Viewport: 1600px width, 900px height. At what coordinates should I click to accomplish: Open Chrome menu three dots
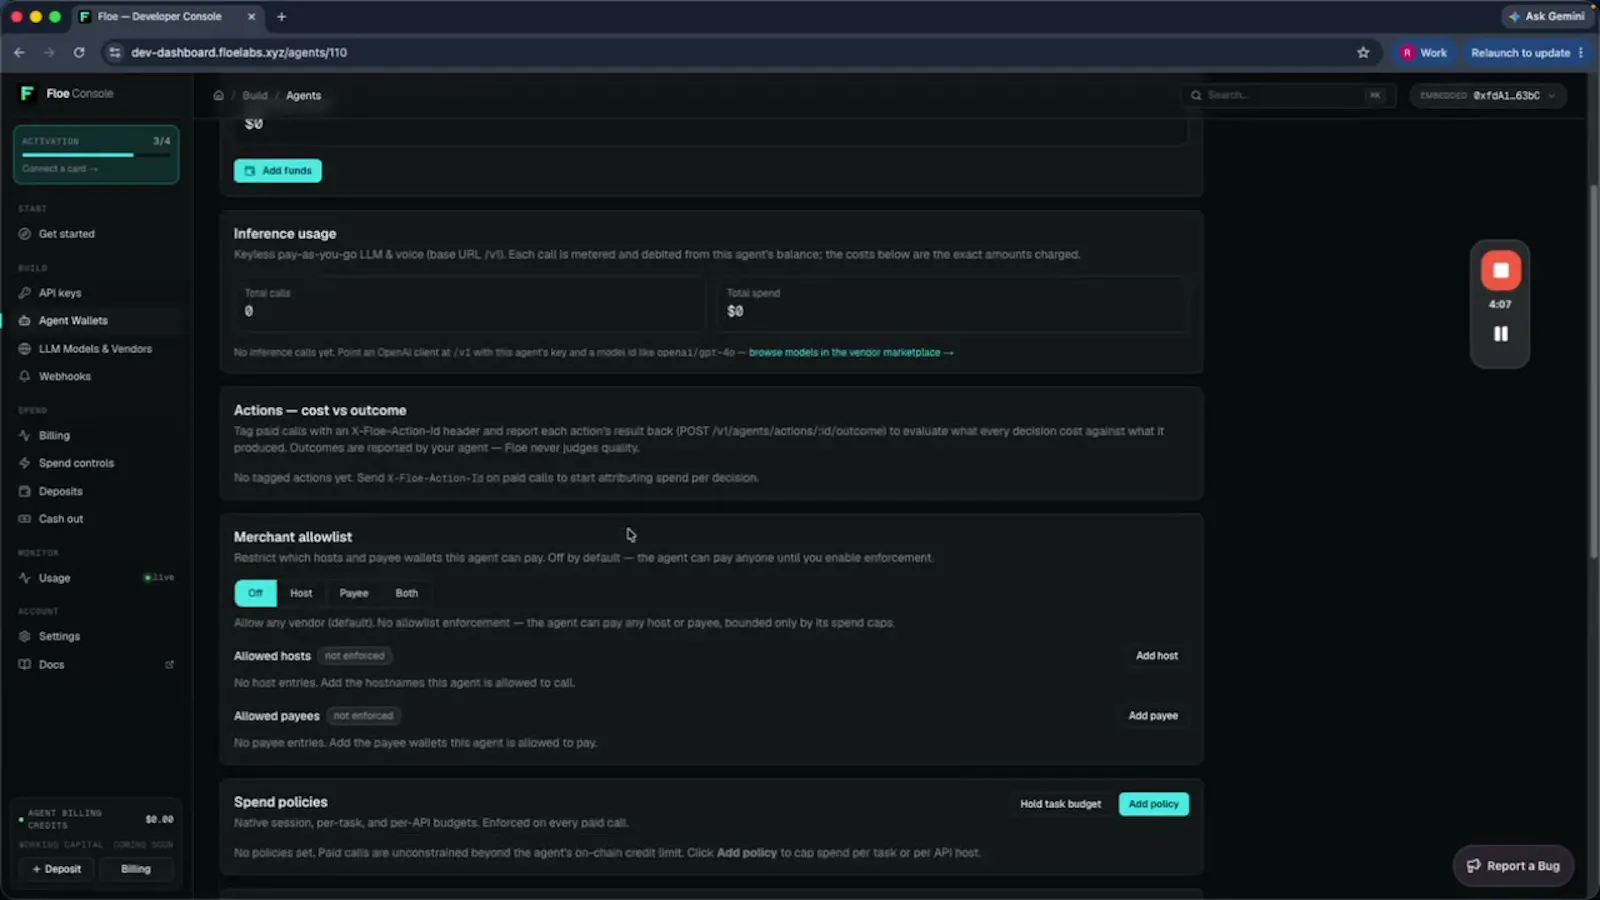(x=1581, y=53)
